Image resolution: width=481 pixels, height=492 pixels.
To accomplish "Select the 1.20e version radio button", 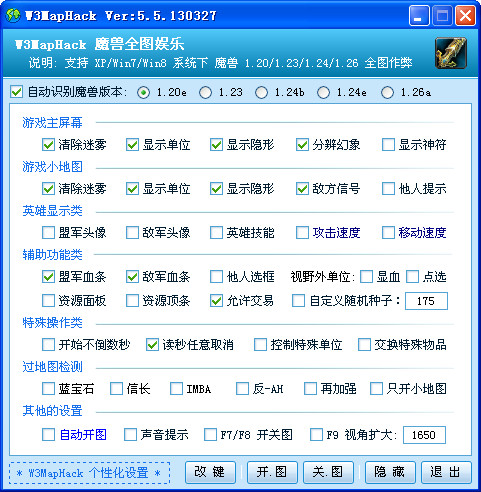I will point(143,92).
